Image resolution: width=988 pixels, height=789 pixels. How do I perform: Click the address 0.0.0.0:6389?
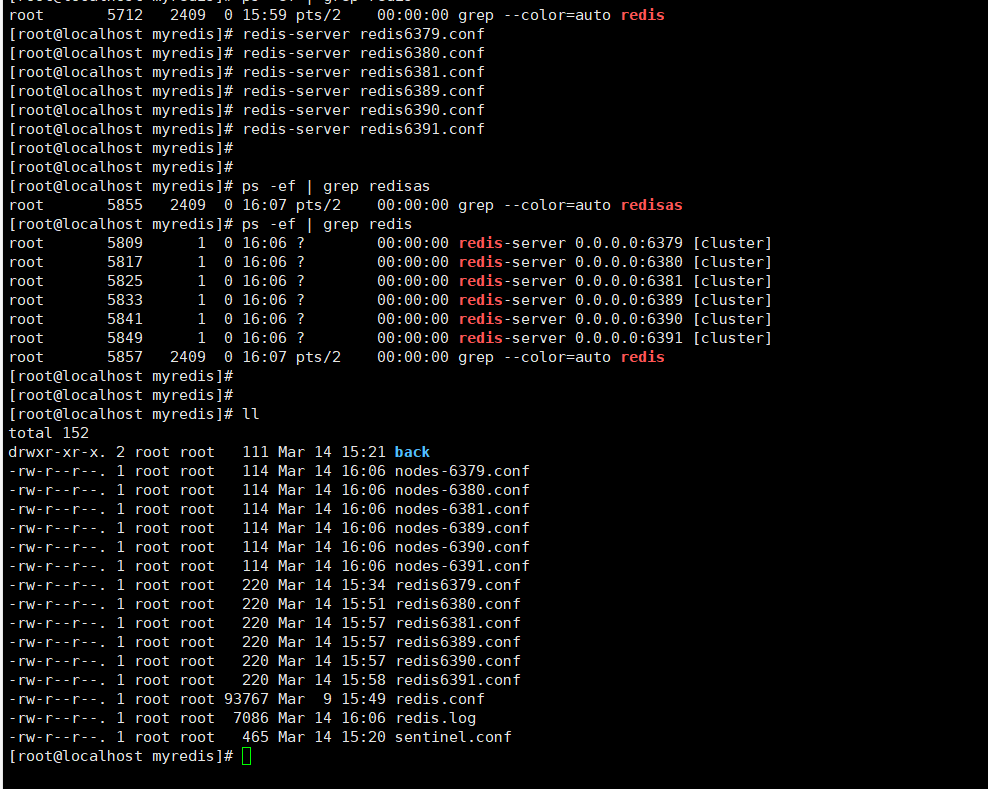629,300
